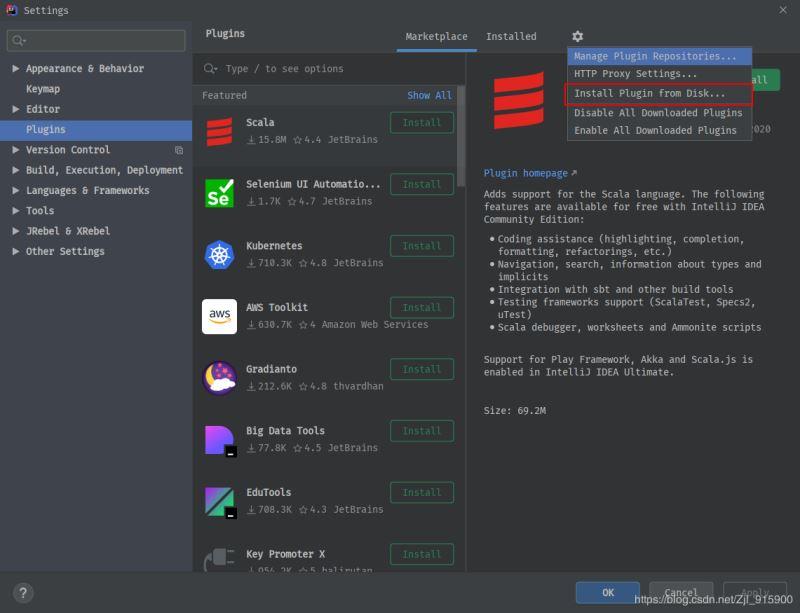Install the Kubernetes plugin
The image size is (800, 613).
click(x=421, y=246)
